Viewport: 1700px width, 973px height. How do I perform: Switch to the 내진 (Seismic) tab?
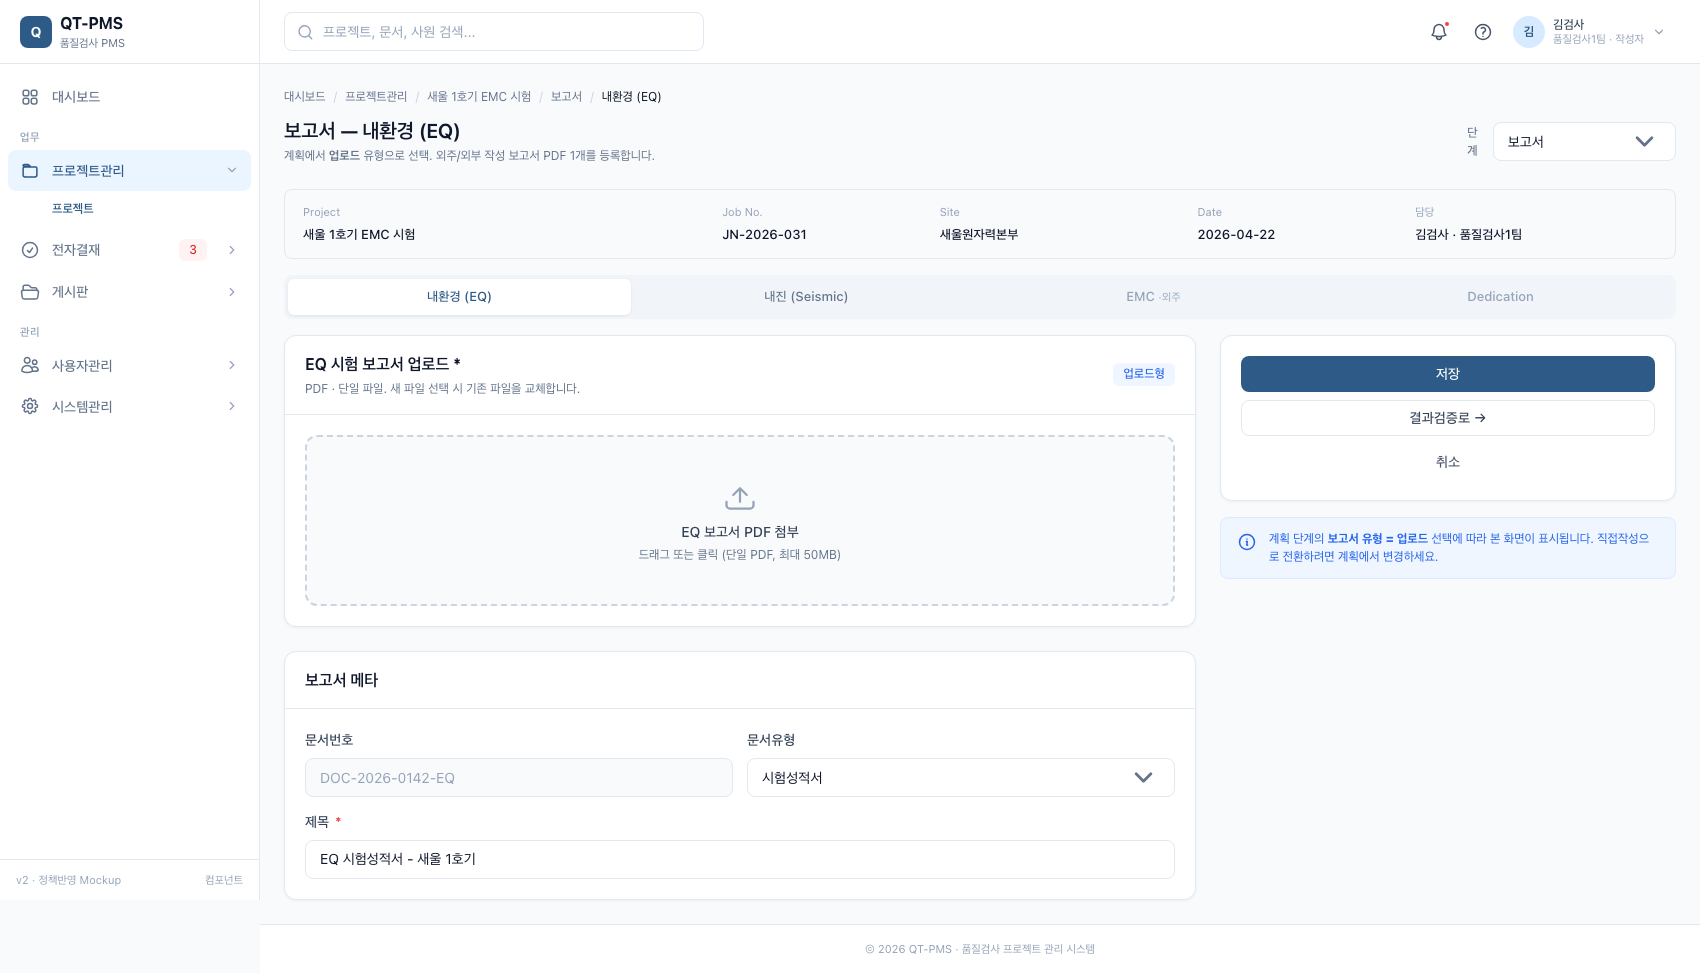806,297
